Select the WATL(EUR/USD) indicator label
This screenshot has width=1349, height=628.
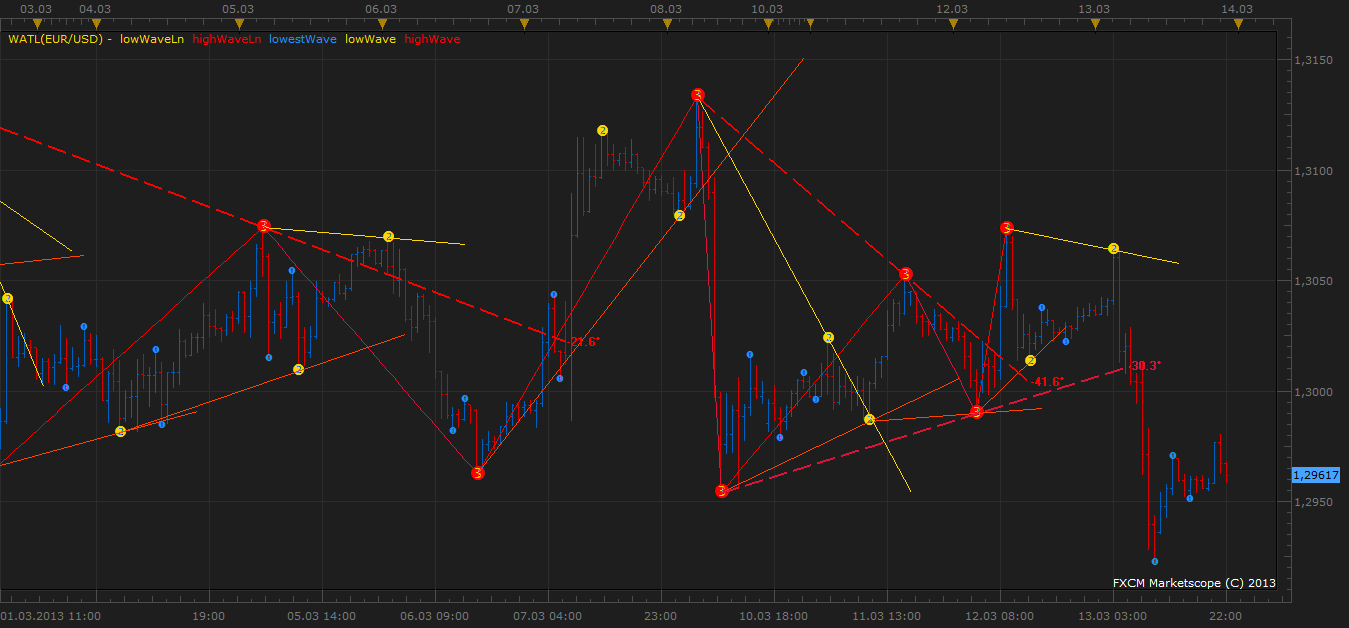point(55,40)
